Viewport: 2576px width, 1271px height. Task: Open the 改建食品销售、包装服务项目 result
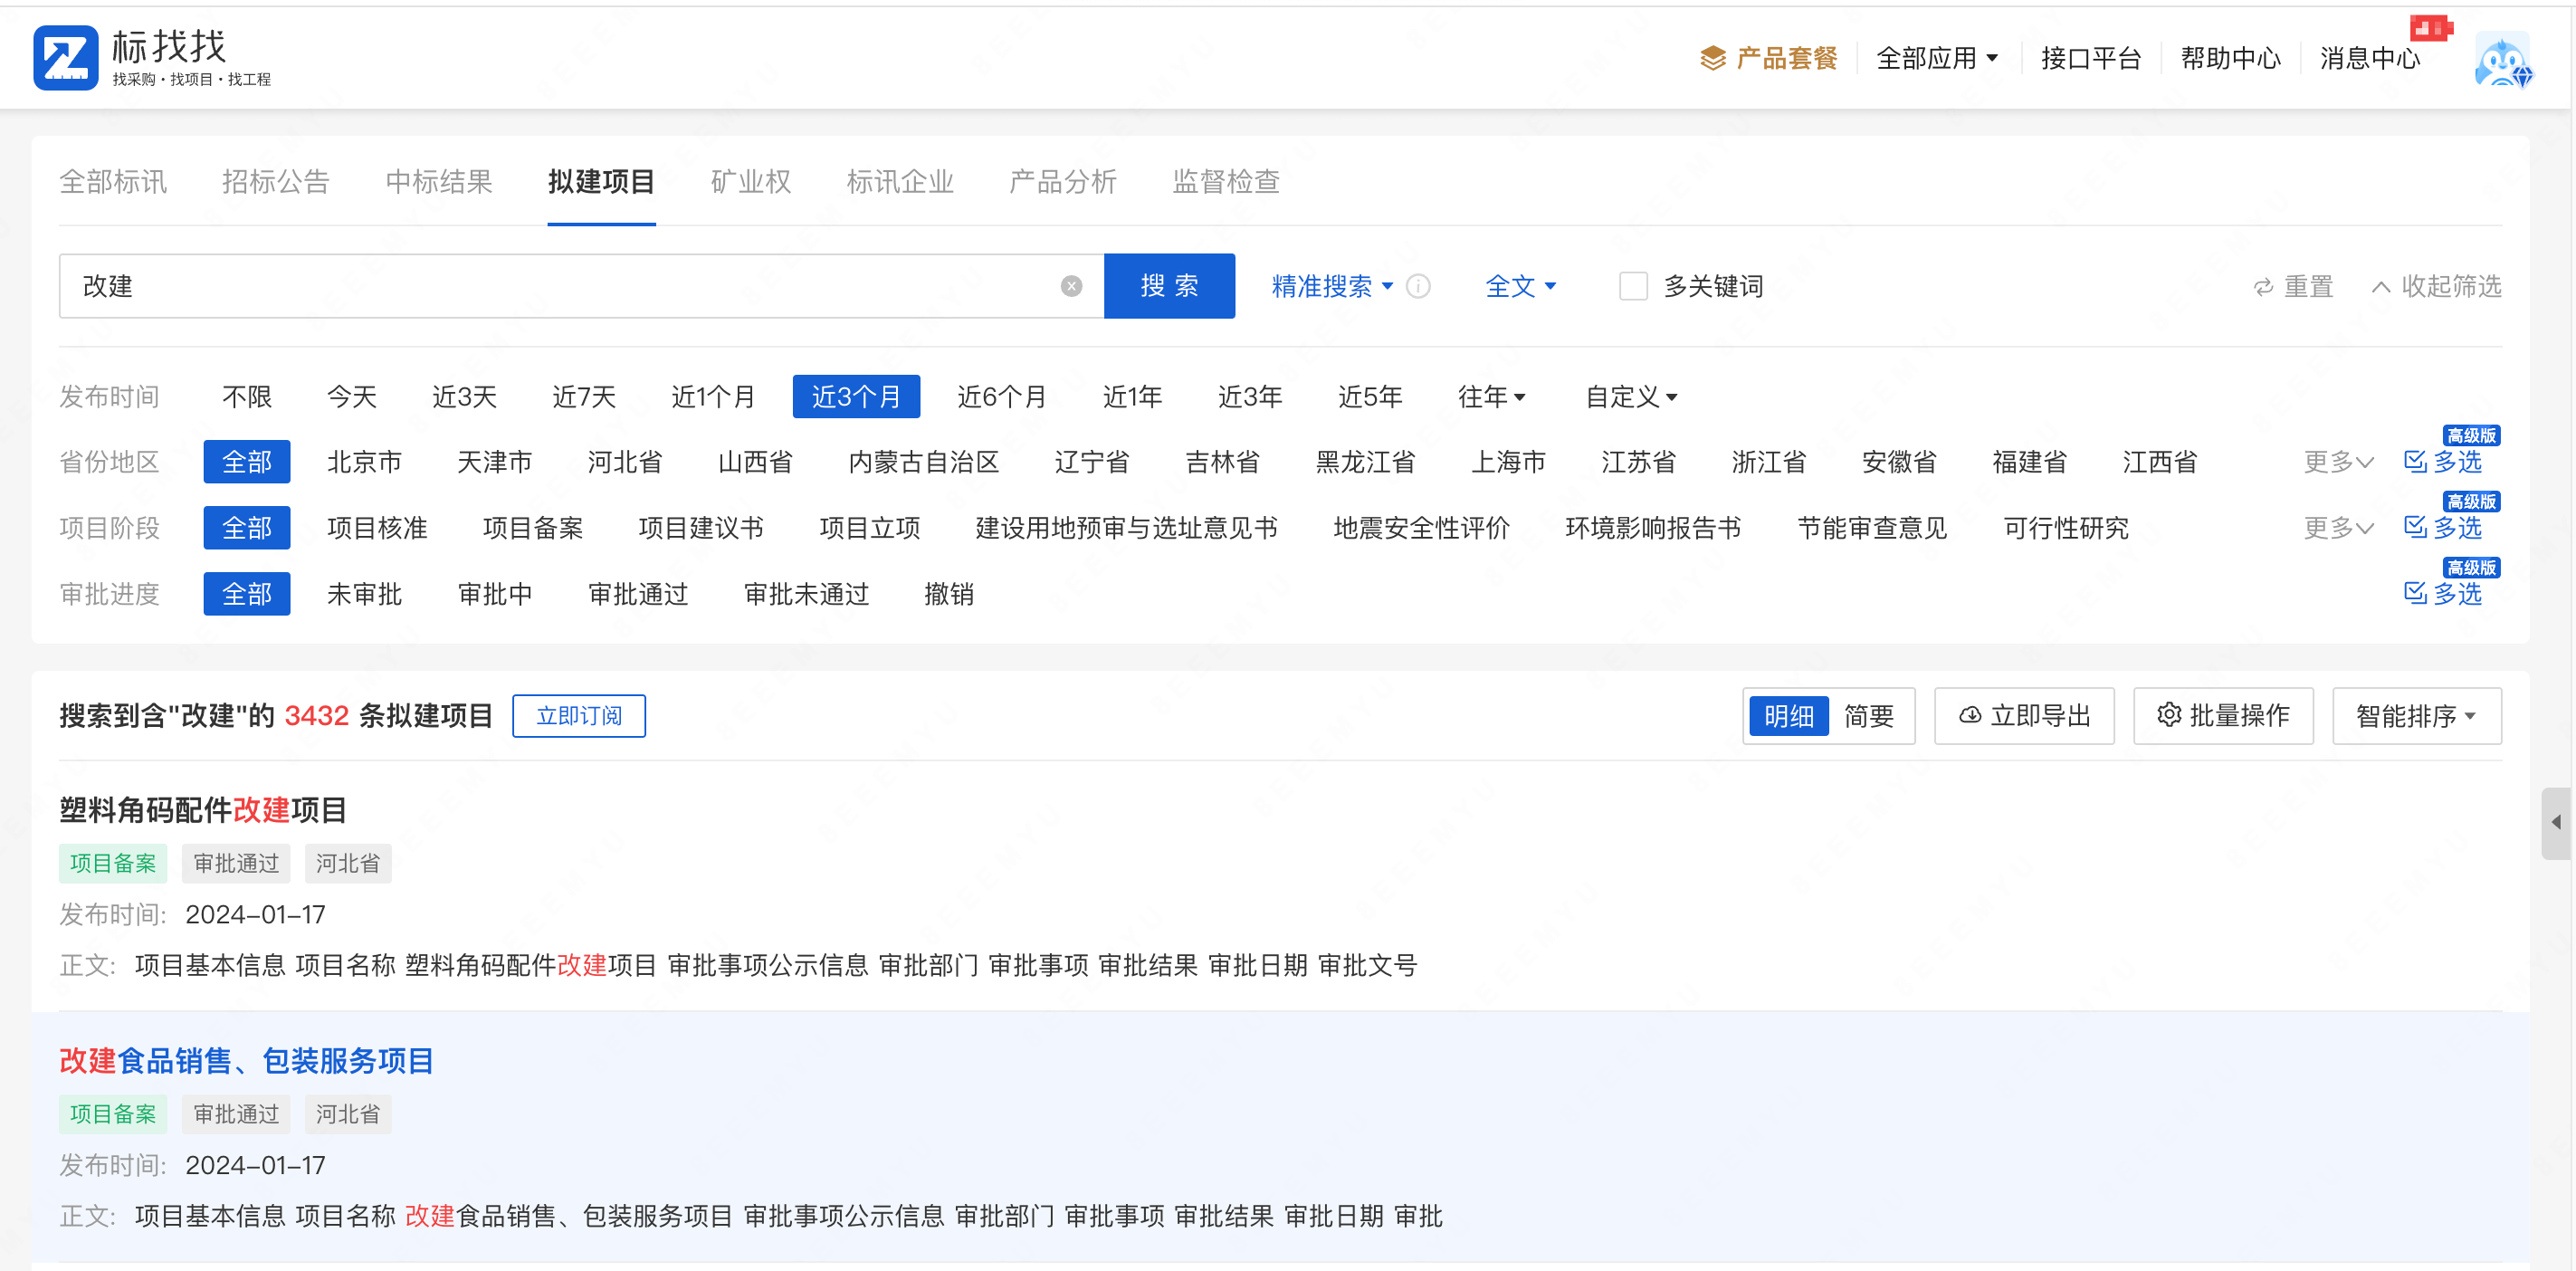[x=246, y=1060]
